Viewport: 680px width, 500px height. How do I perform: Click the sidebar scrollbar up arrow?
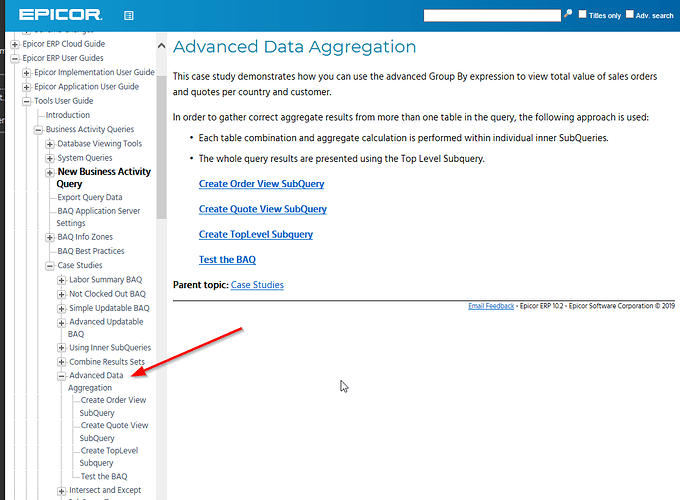tap(161, 46)
